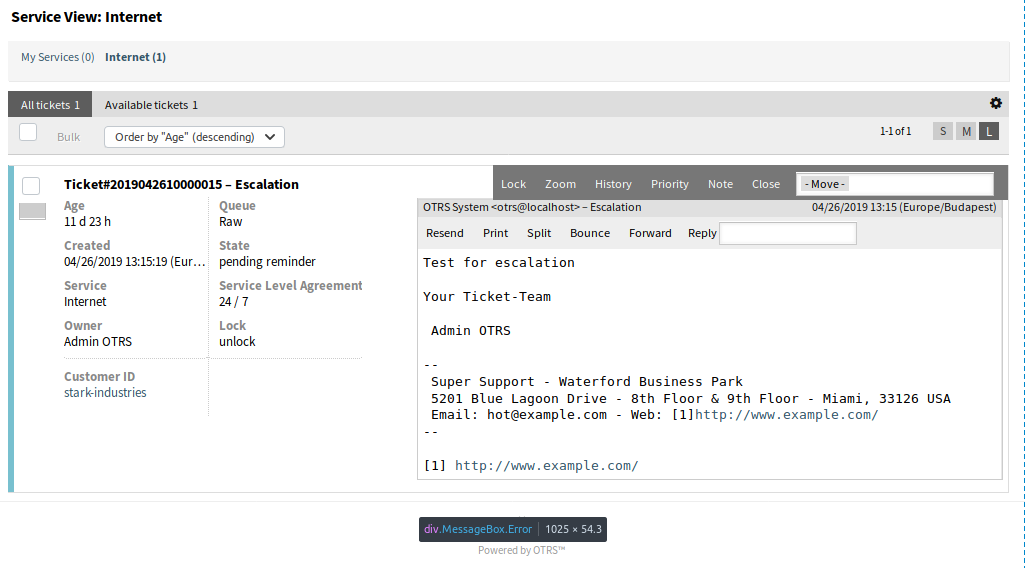Open Ticket#2019042610000015 title link

pyautogui.click(x=181, y=184)
